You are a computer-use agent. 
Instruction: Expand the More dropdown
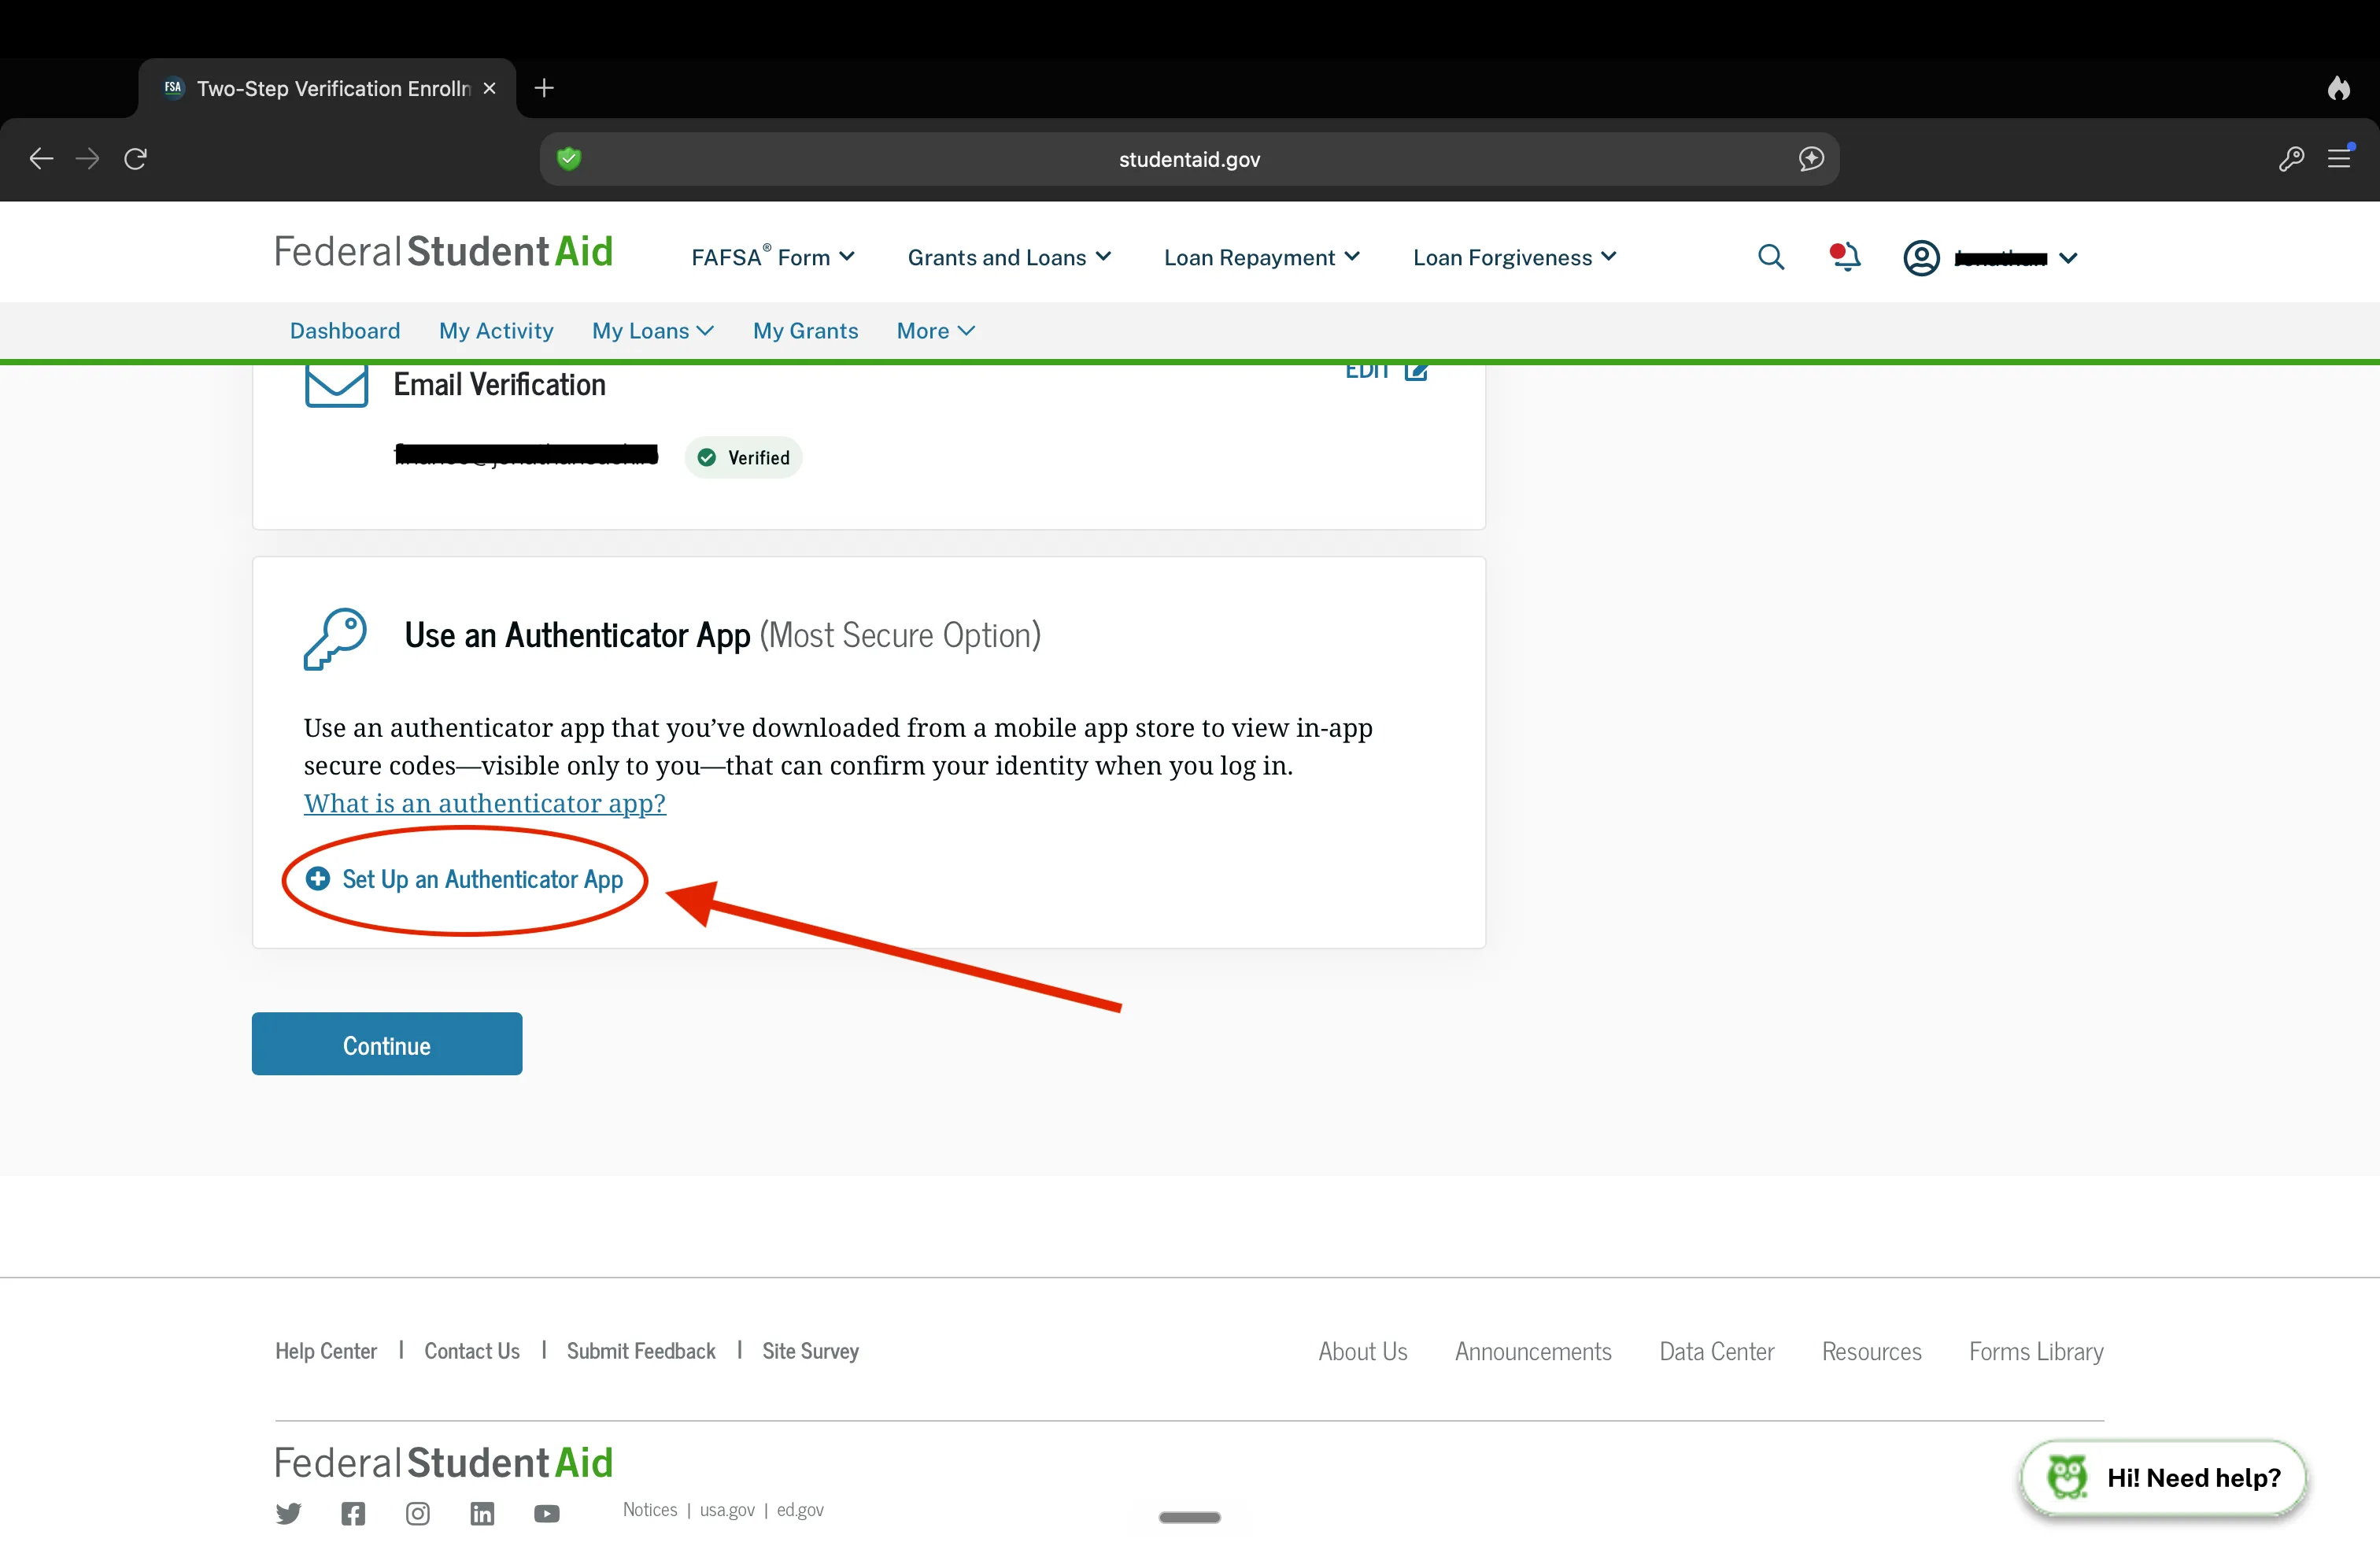pyautogui.click(x=935, y=331)
